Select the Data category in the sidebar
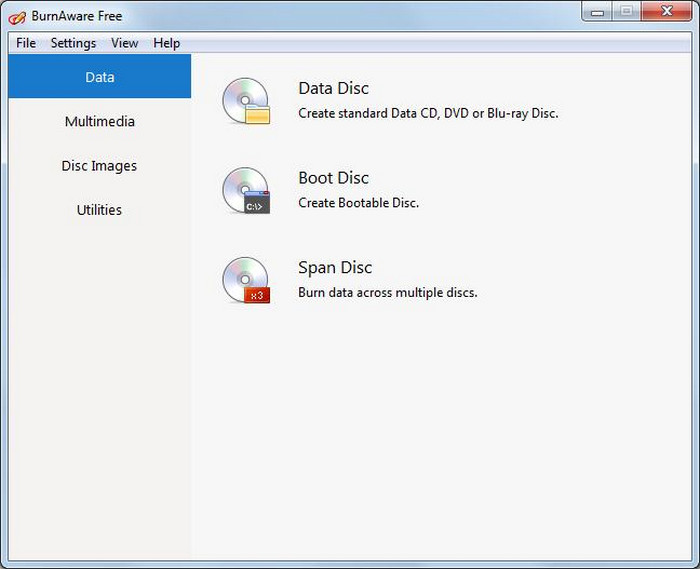The height and width of the screenshot is (569, 700). pos(99,77)
